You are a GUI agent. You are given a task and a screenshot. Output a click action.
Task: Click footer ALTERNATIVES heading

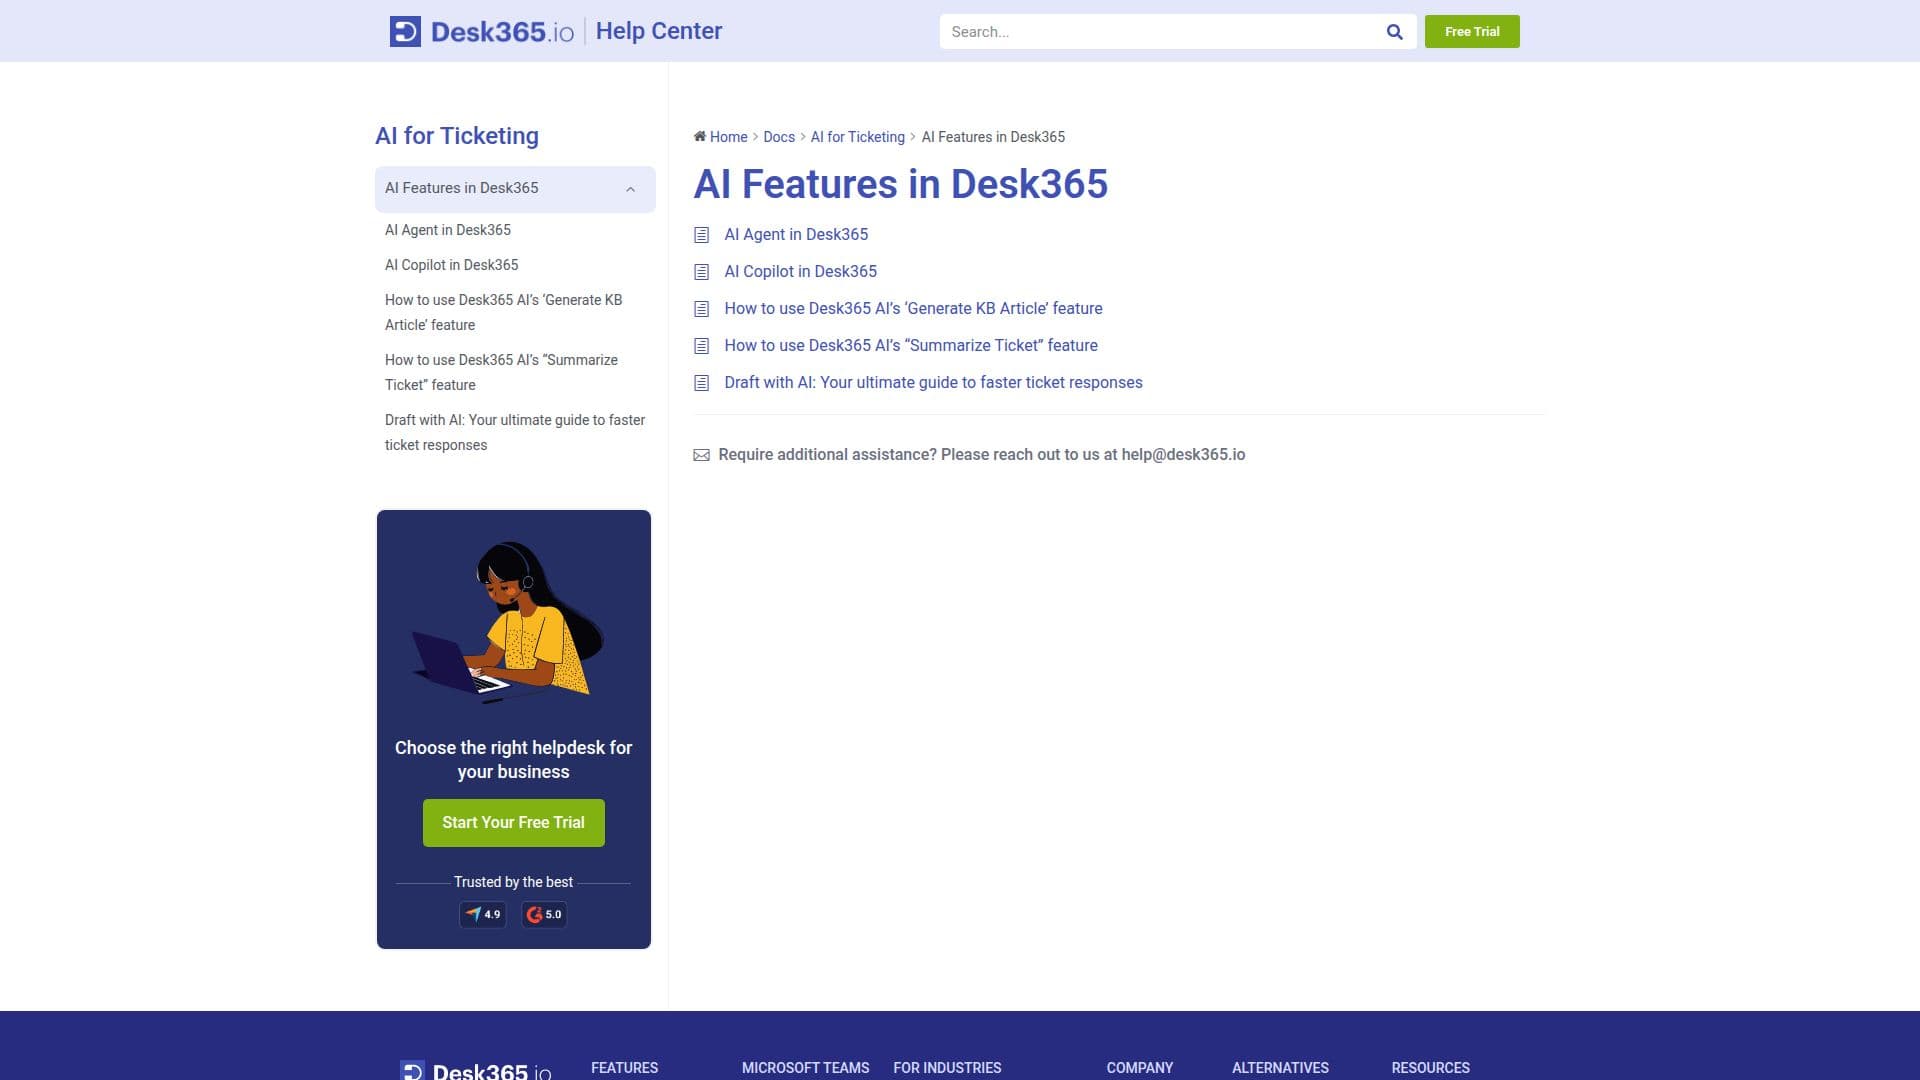(x=1281, y=1068)
